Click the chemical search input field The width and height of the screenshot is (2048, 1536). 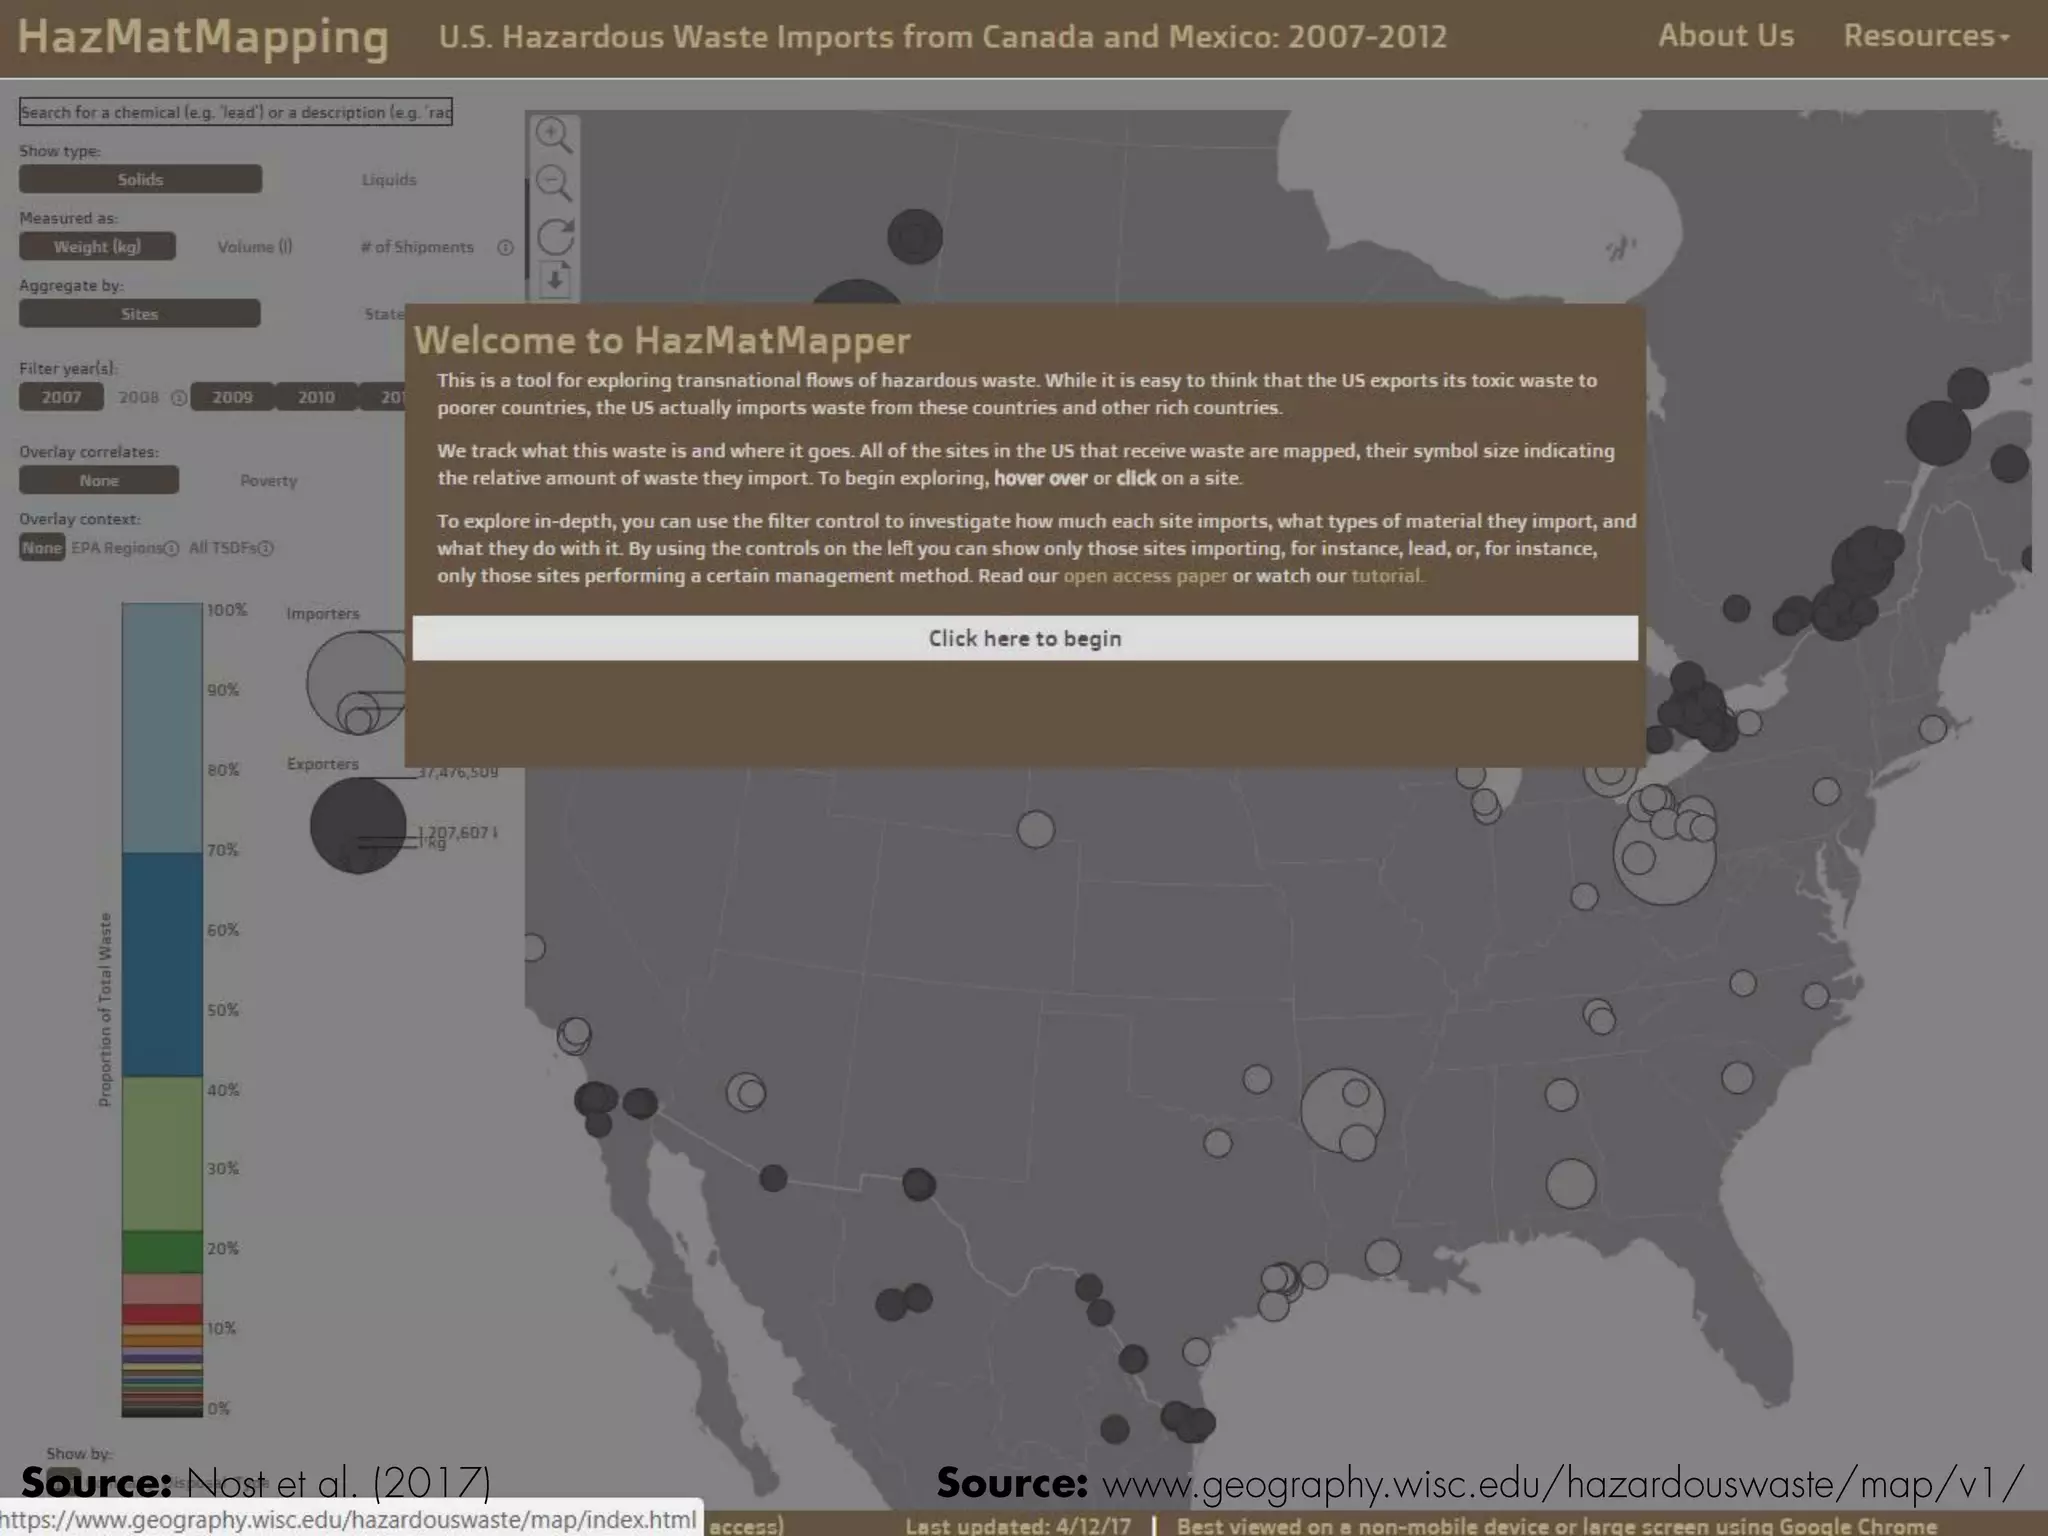235,112
